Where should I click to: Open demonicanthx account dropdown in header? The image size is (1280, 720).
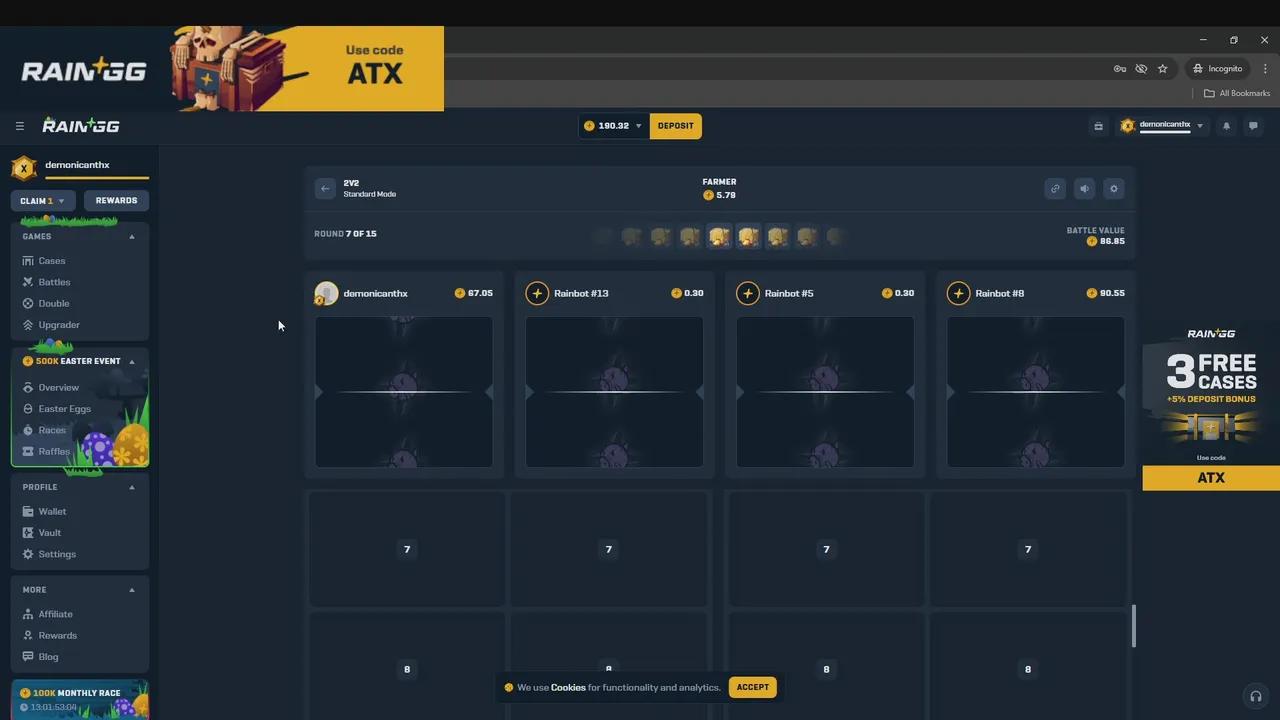pyautogui.click(x=1163, y=126)
